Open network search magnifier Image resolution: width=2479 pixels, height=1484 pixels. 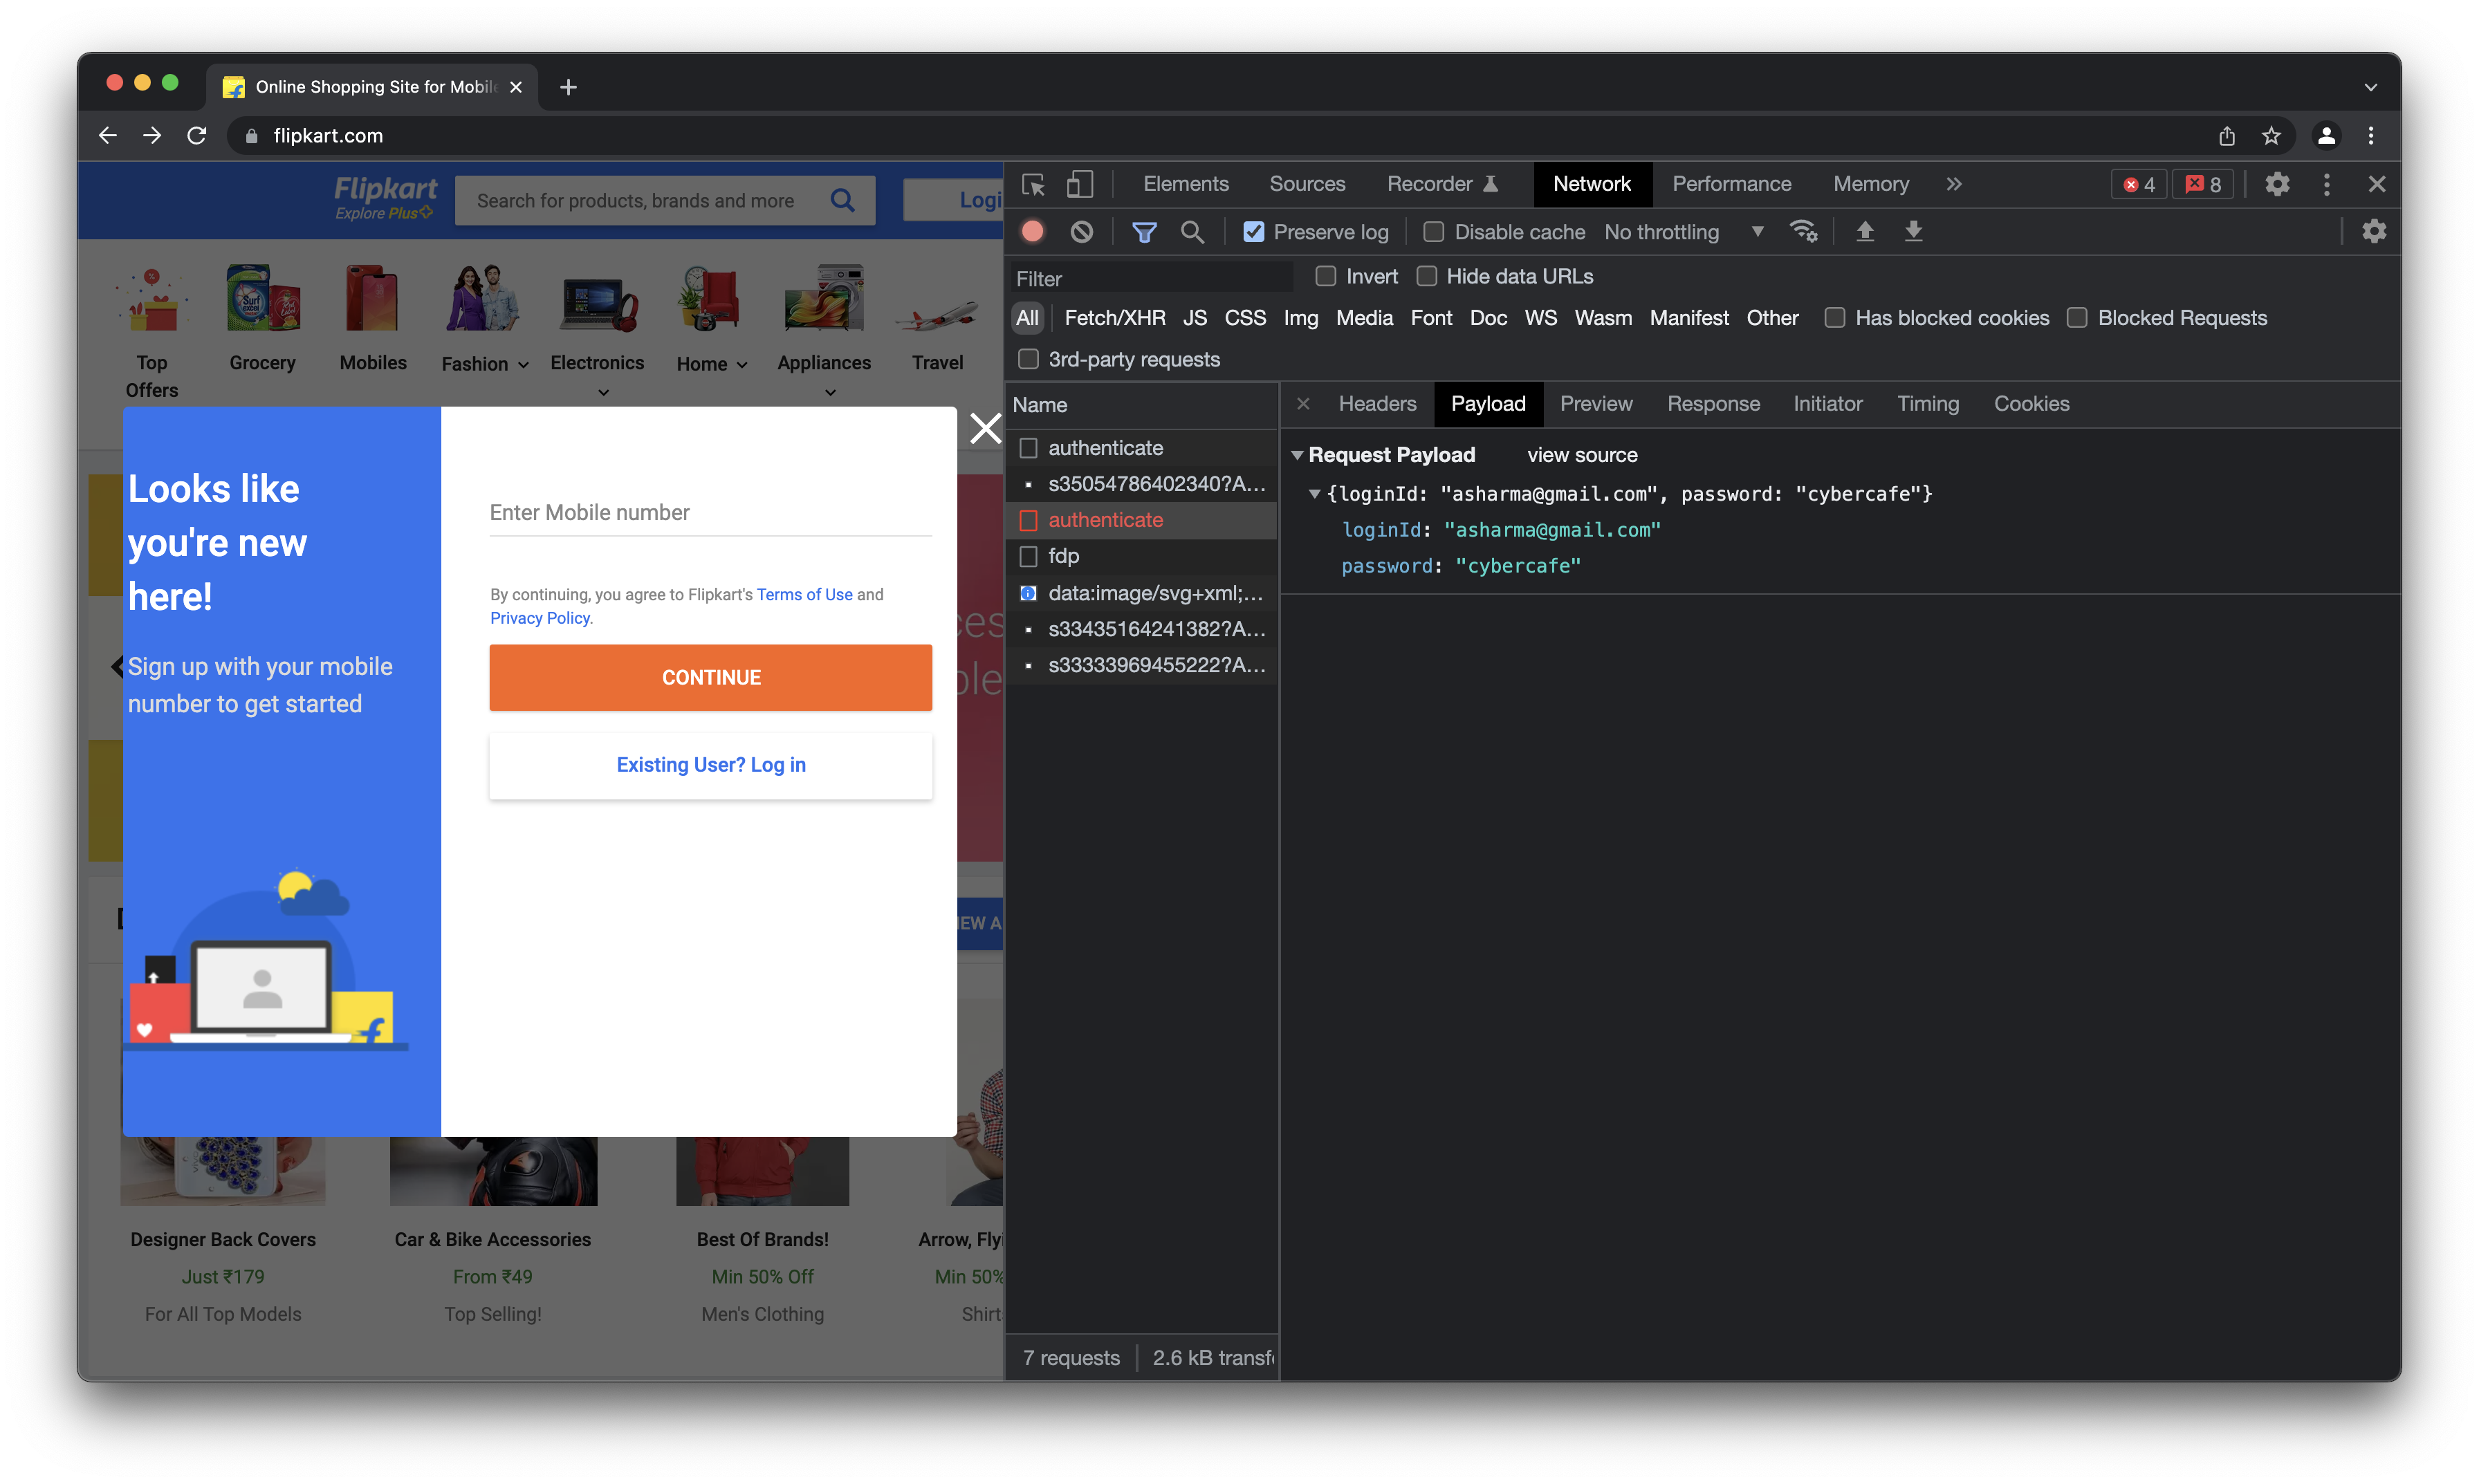click(x=1192, y=232)
